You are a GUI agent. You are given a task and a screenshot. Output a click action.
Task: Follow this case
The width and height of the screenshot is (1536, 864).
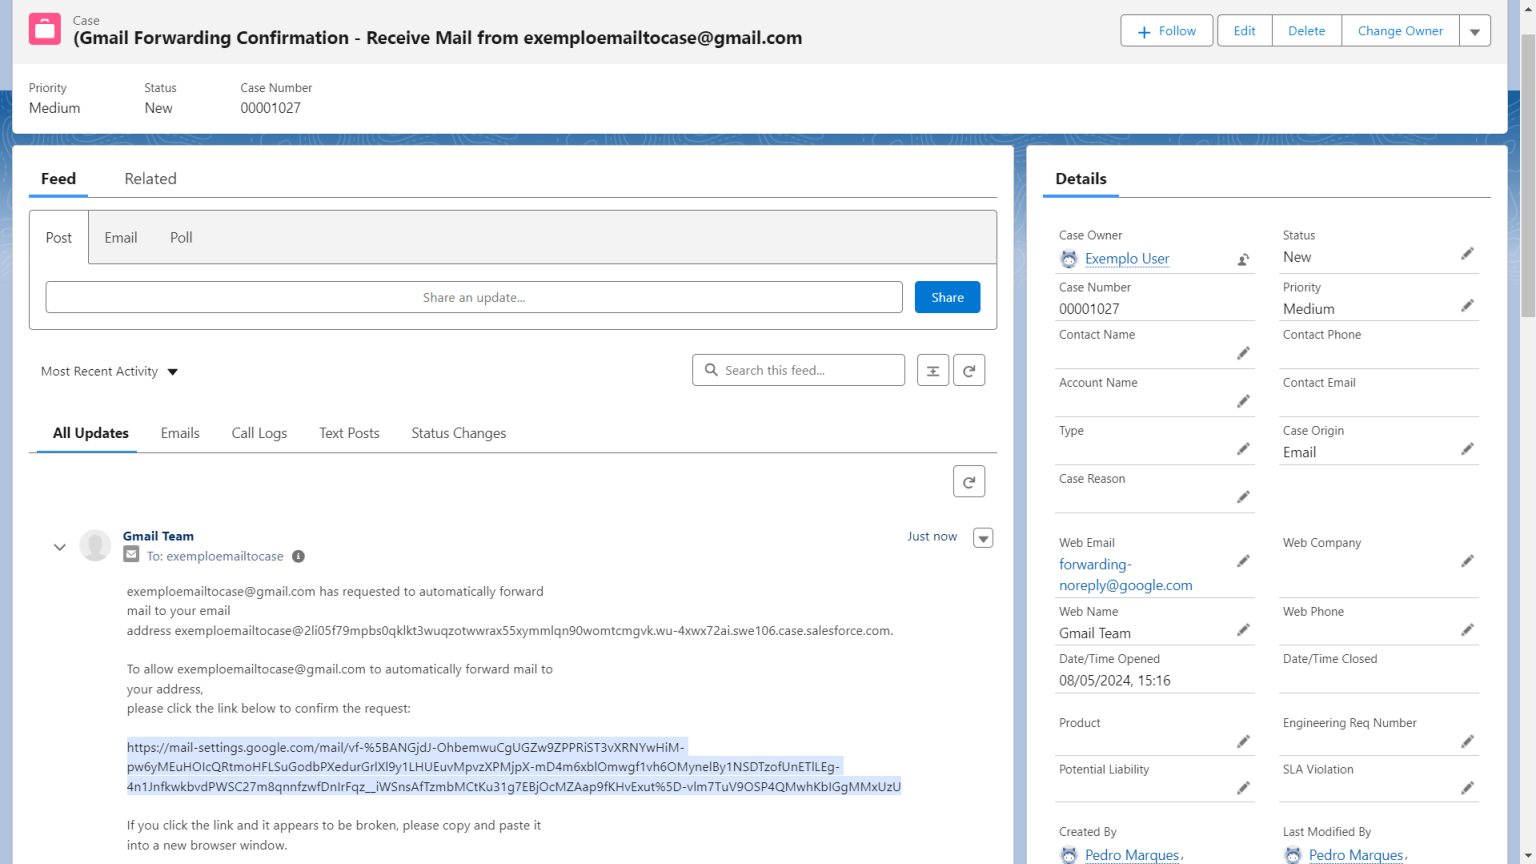(x=1166, y=30)
